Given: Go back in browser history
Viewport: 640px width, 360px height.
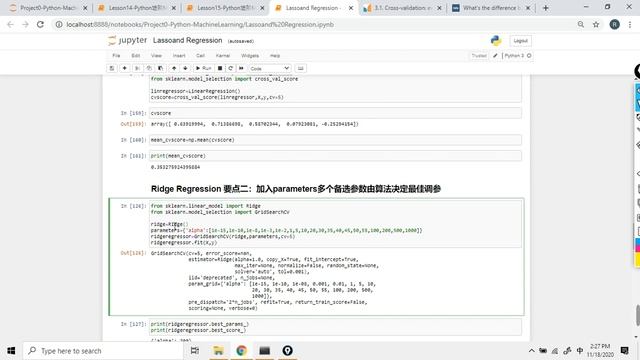Looking at the screenshot, I should [x=11, y=24].
